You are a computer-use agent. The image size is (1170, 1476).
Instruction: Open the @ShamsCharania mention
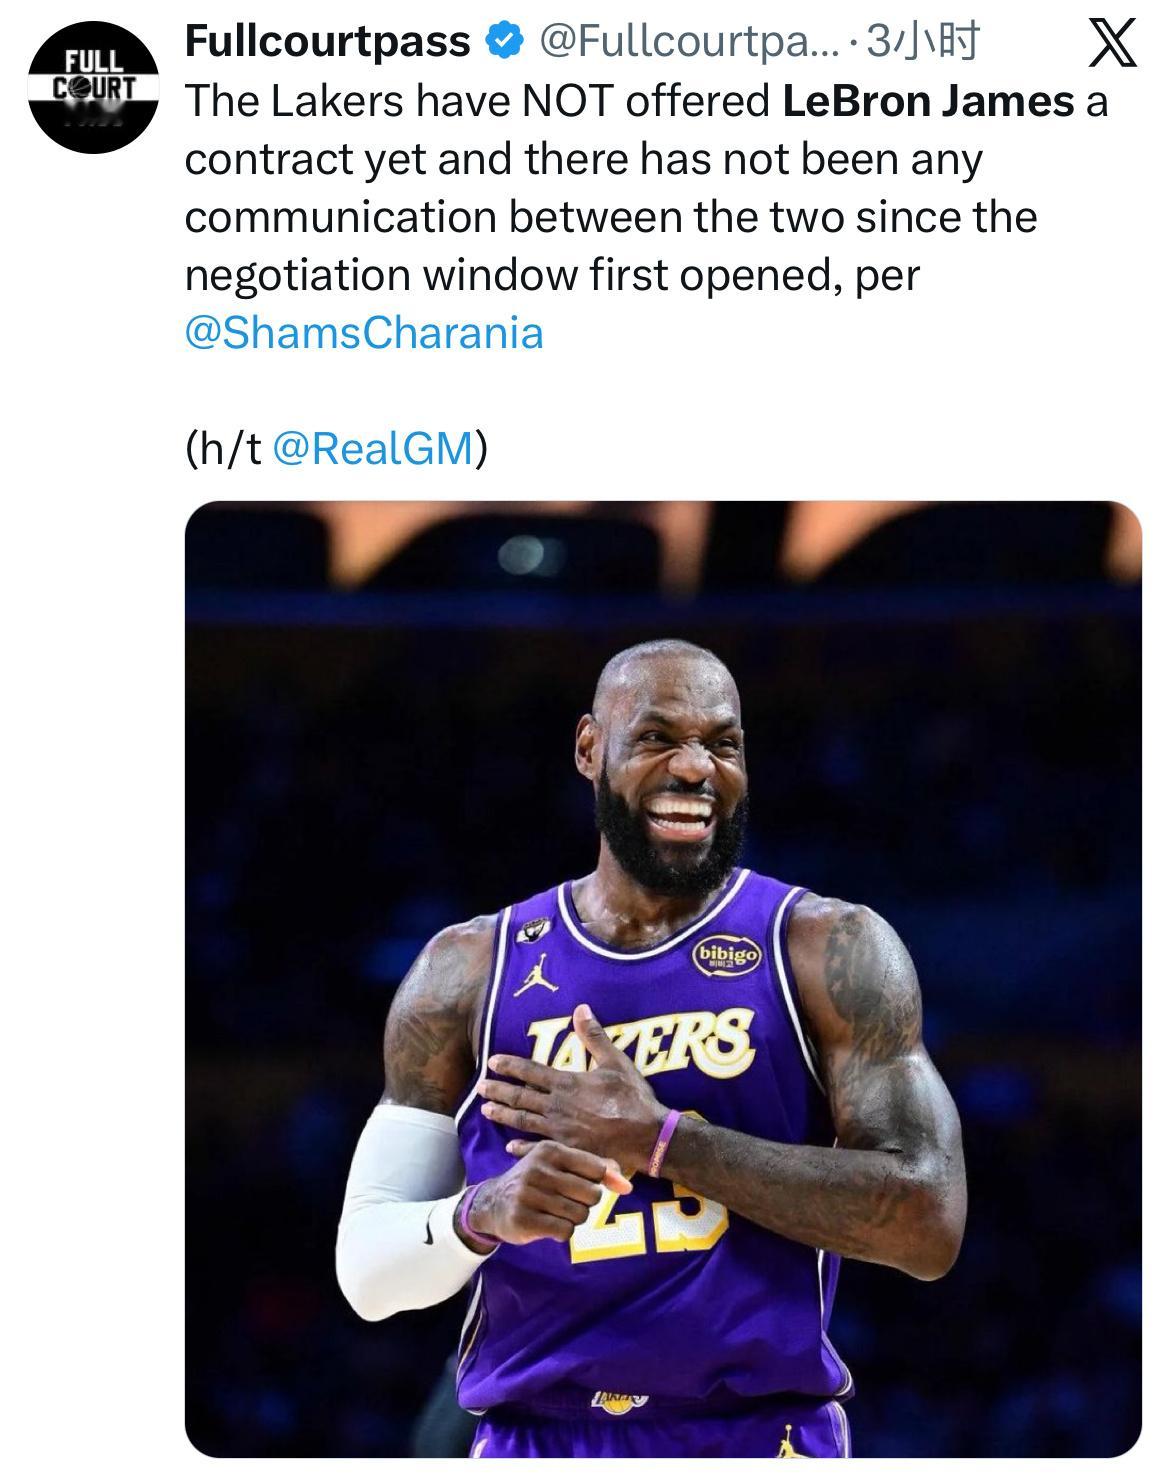click(364, 333)
